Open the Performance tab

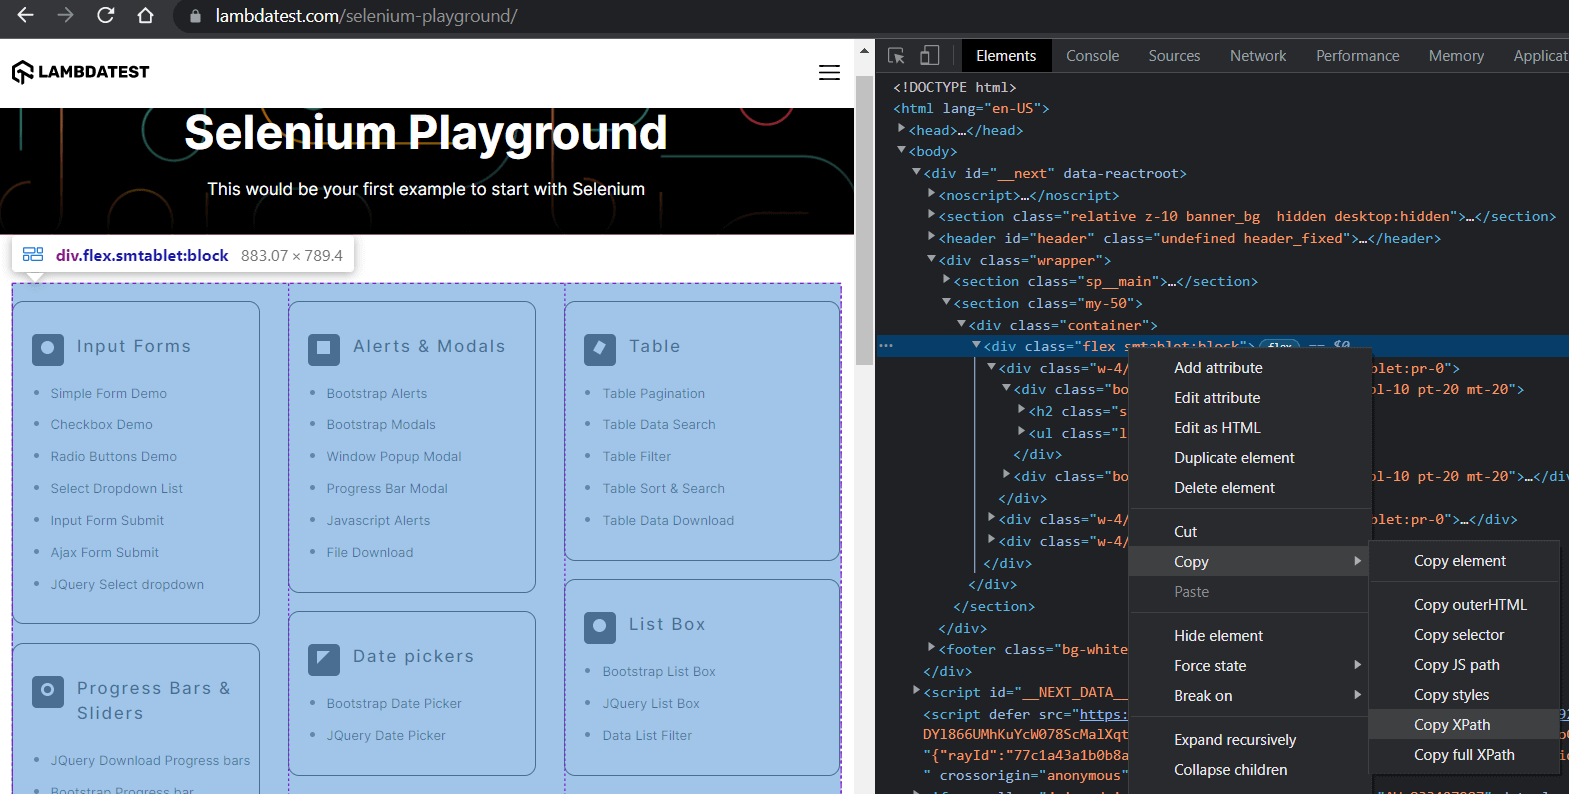click(x=1357, y=56)
